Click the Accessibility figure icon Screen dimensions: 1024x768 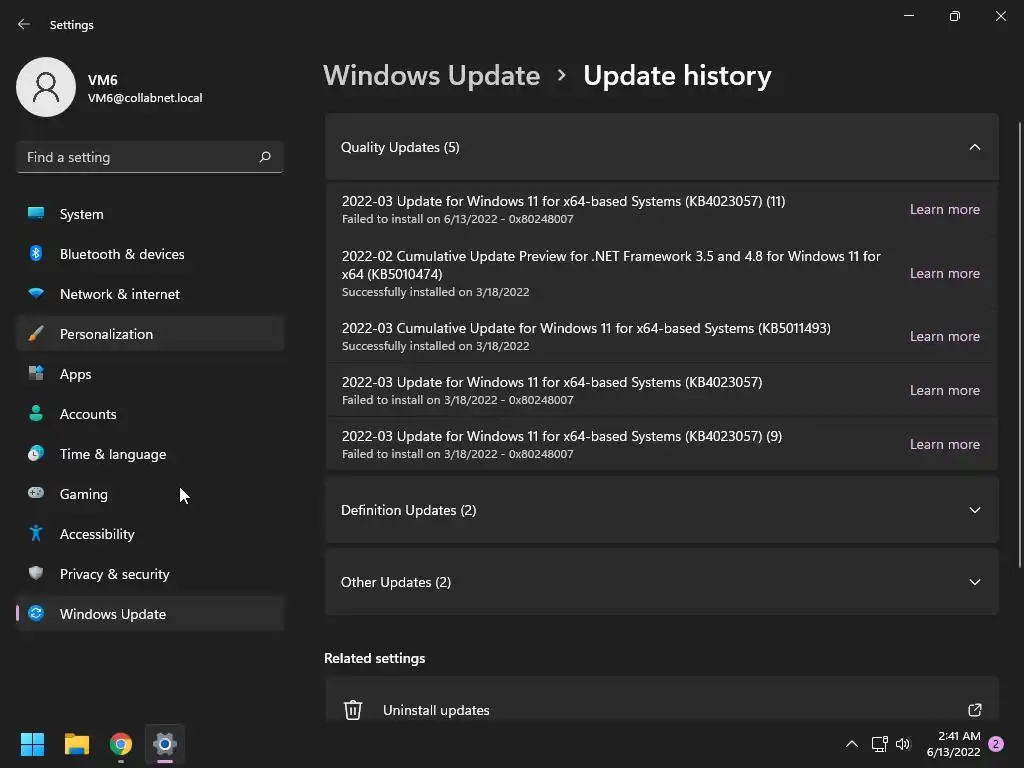(x=36, y=534)
